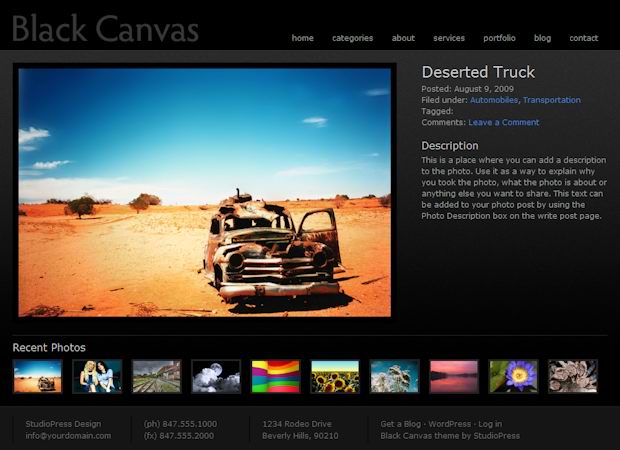The image size is (620, 450).
Task: Click the WordPress footer link
Action: (x=450, y=424)
